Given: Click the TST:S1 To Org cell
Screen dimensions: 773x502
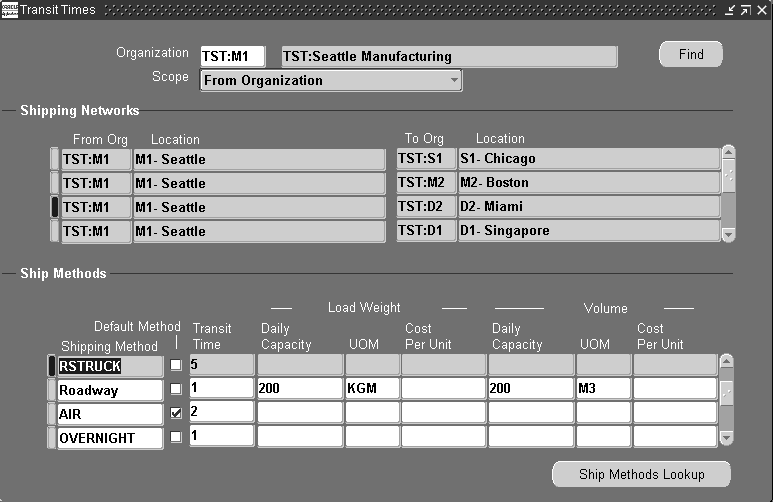Looking at the screenshot, I should coord(426,158).
